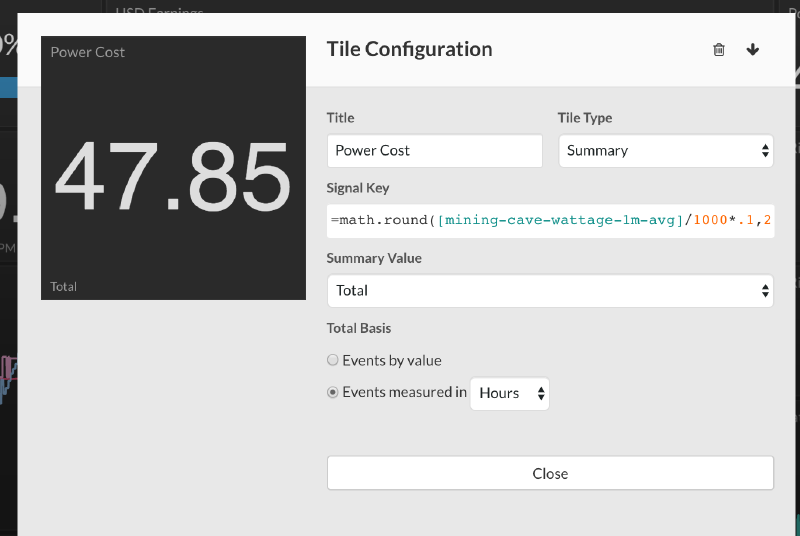Image resolution: width=800 pixels, height=536 pixels.
Task: Click the Title label above the text field
Action: click(340, 118)
